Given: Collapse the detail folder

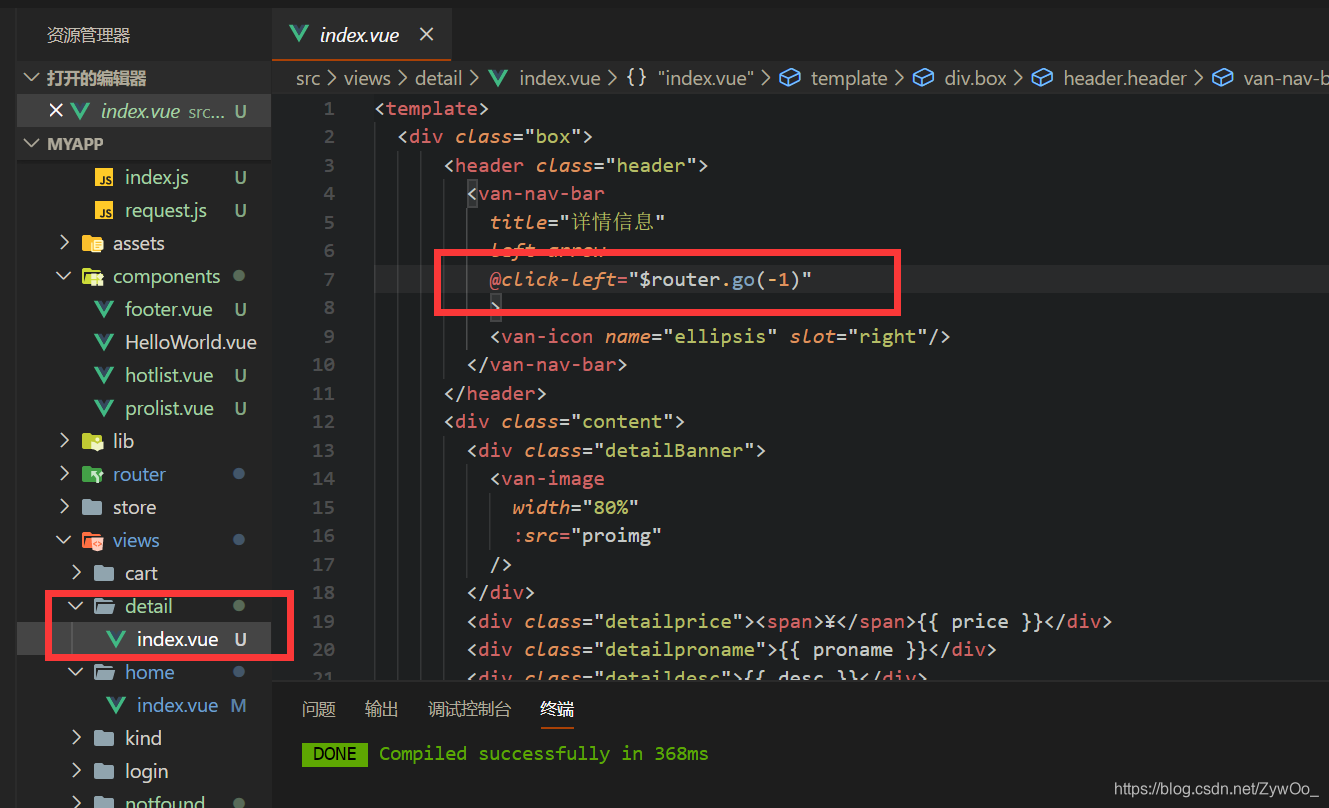Looking at the screenshot, I should 76,606.
